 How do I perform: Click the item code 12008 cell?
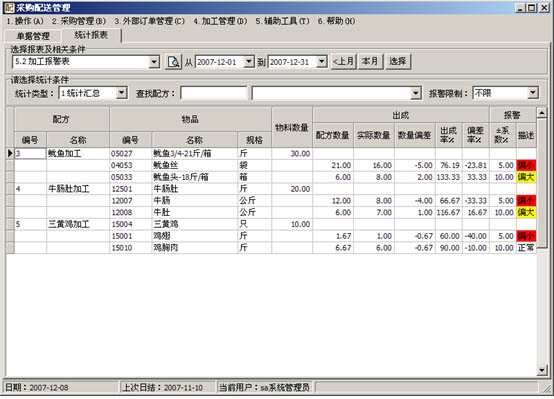tap(130, 212)
